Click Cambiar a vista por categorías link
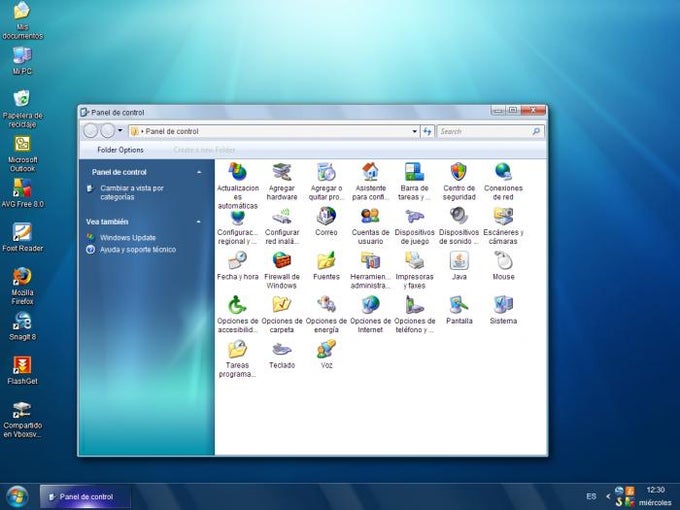This screenshot has width=680, height=510. [x=132, y=193]
